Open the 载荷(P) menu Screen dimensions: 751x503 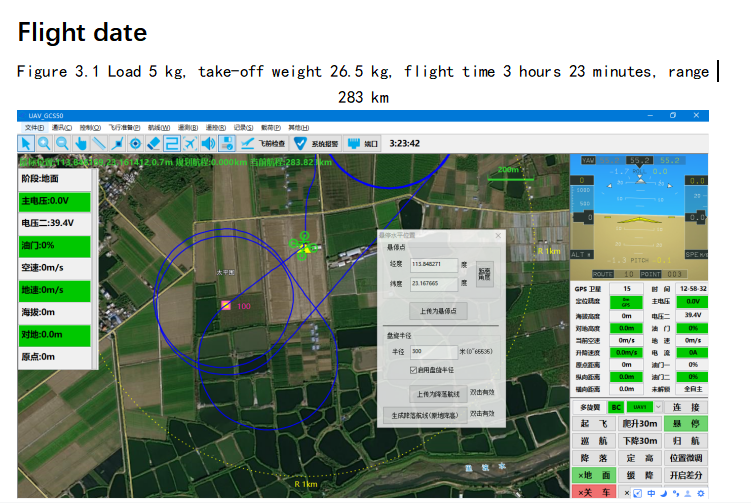click(x=271, y=128)
